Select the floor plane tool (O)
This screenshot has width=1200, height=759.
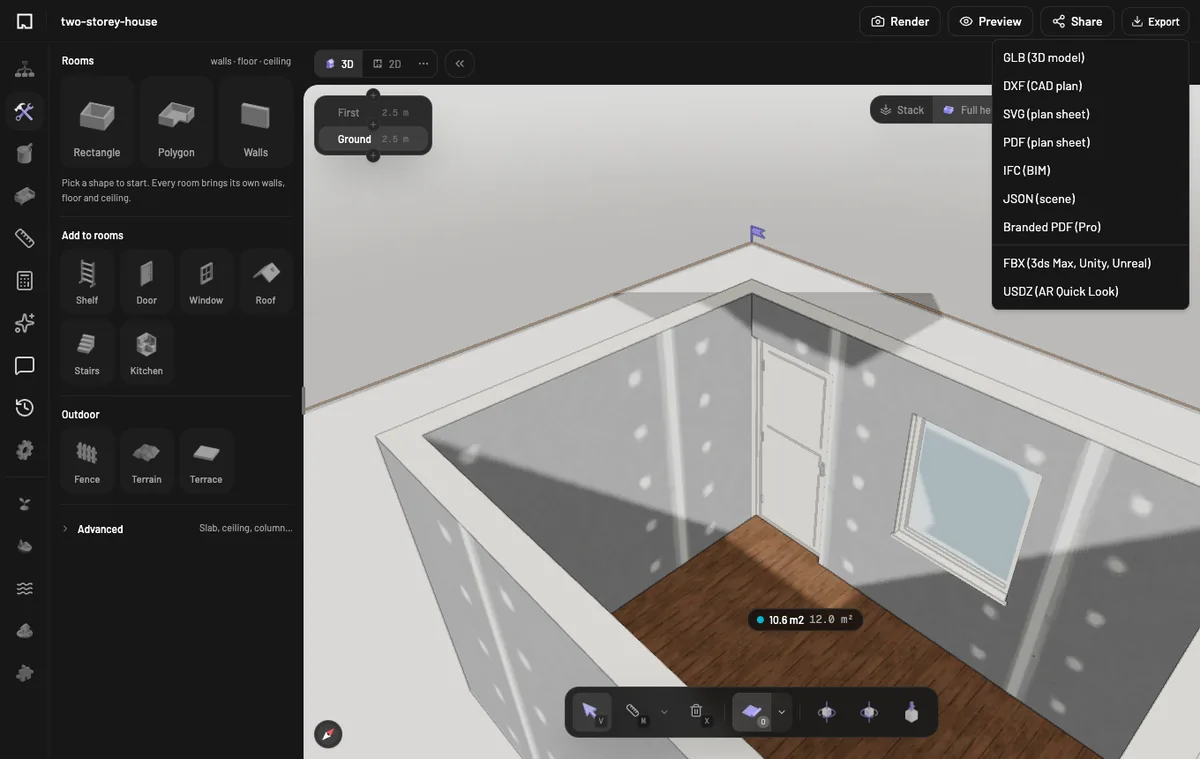[x=752, y=712]
